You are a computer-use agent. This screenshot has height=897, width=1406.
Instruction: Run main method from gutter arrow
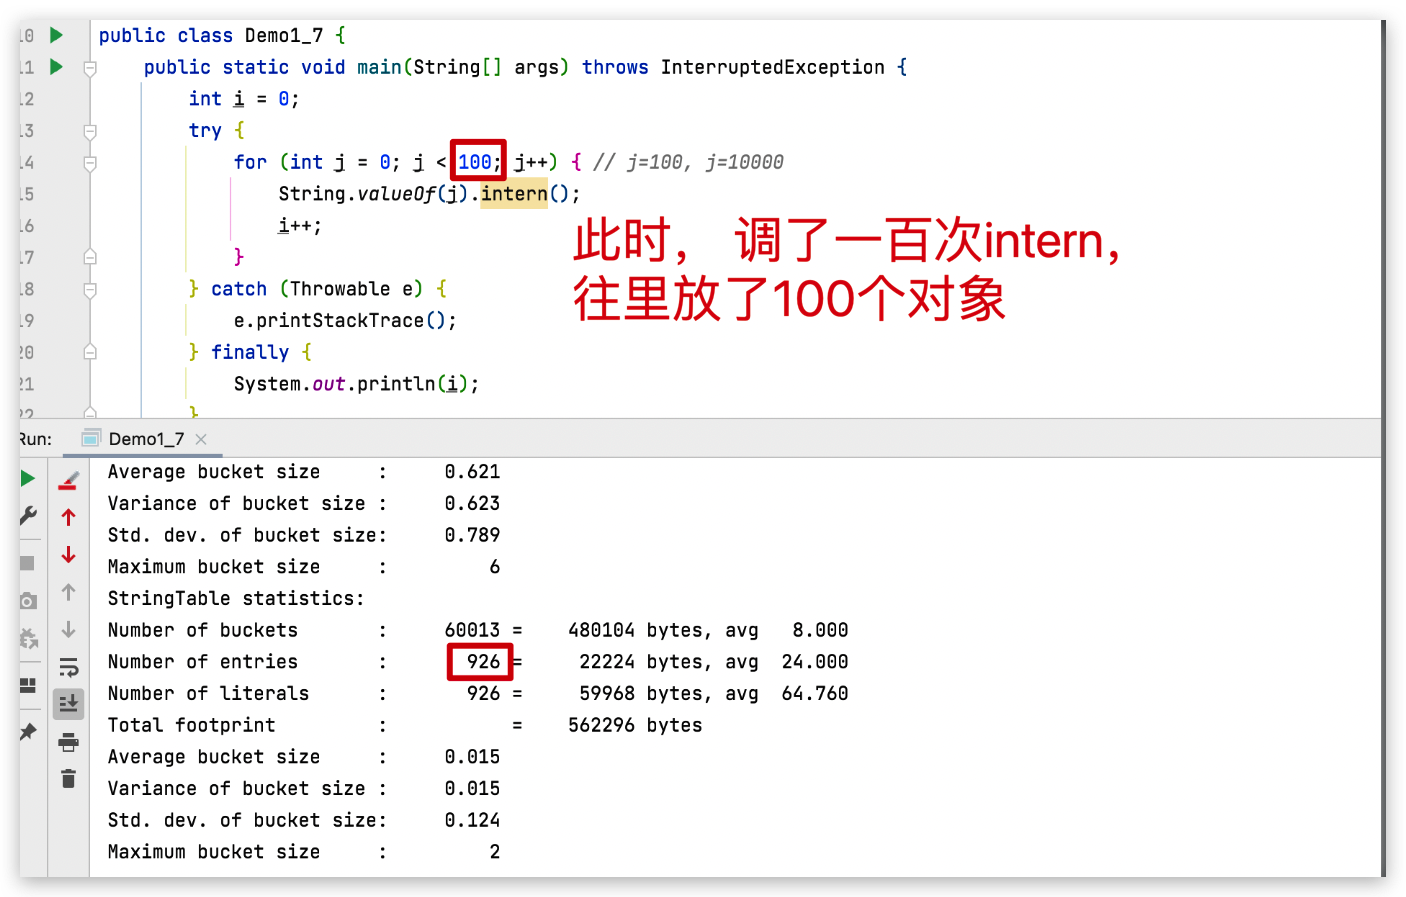(57, 67)
